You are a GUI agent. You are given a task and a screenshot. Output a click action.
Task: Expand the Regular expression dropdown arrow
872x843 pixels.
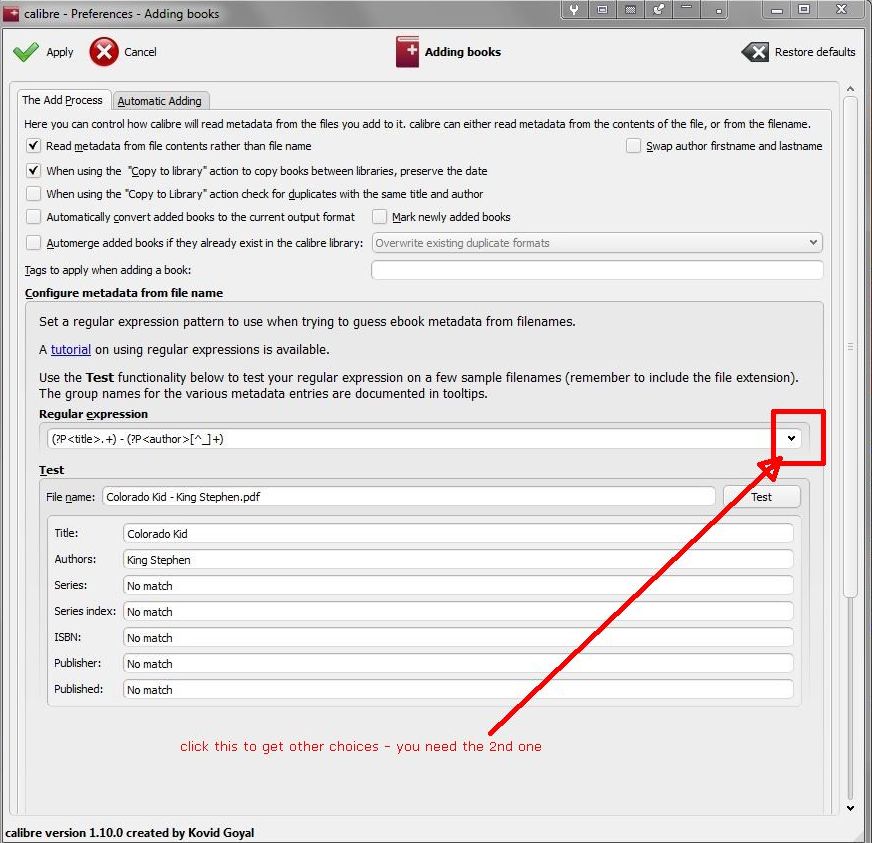pos(791,438)
